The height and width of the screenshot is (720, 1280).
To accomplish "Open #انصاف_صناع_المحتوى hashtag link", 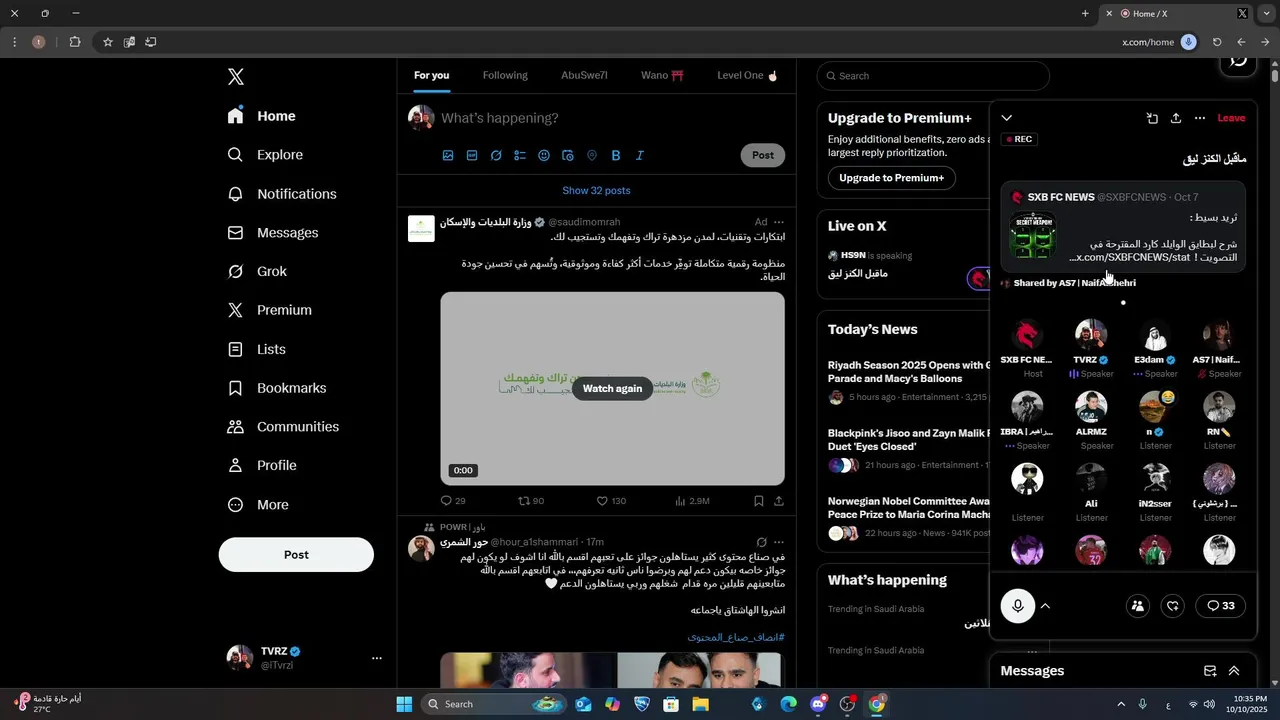I will 735,637.
